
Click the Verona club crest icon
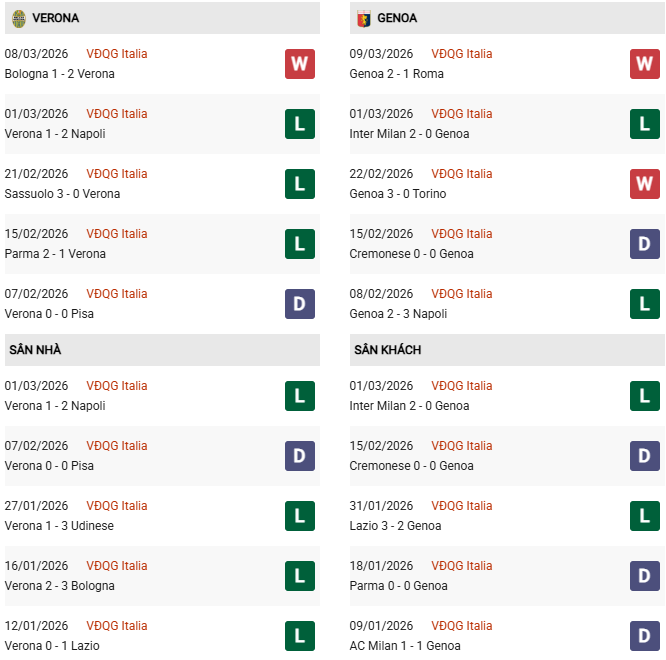click(18, 18)
